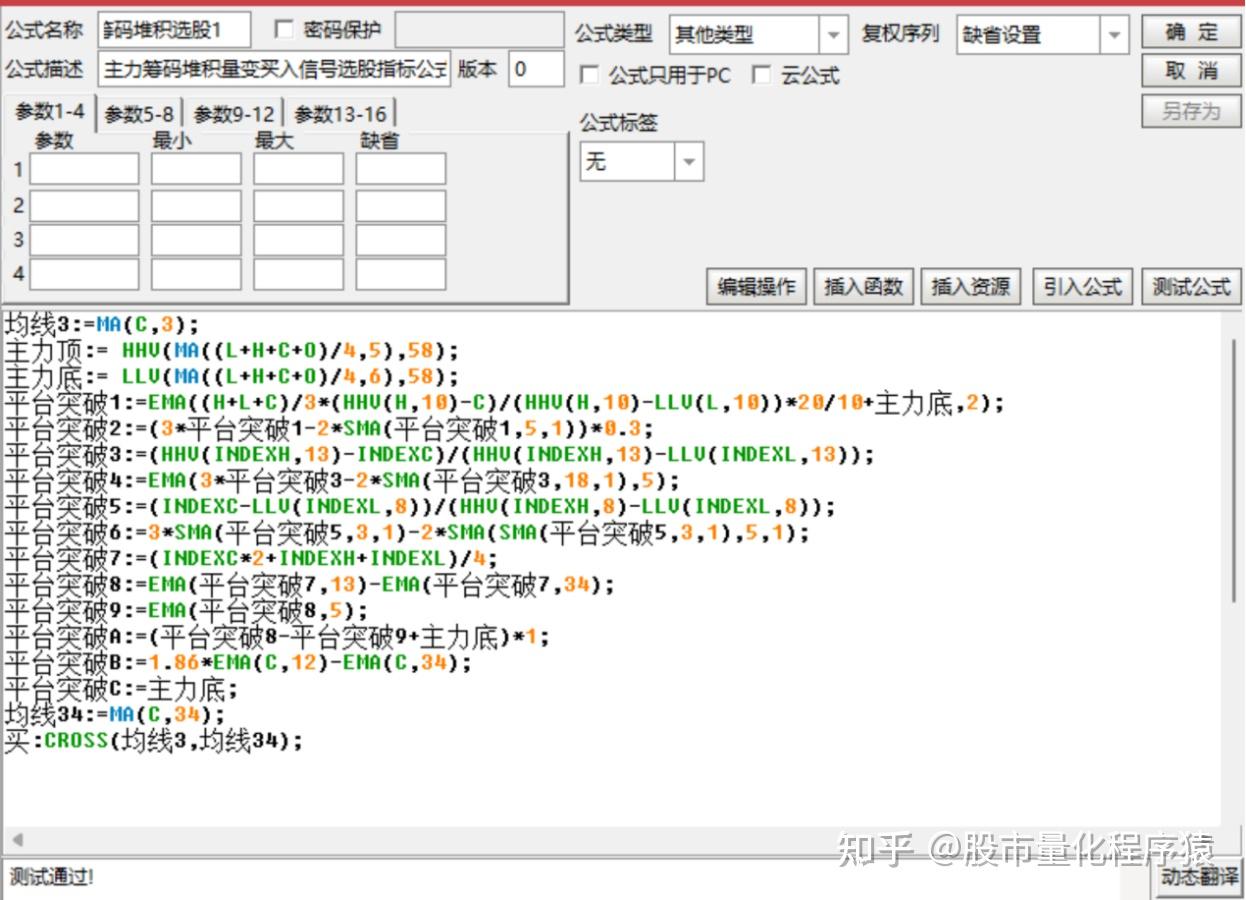The width and height of the screenshot is (1246, 900).
Task: Switch to 参数13-16 tab
Action: point(340,114)
